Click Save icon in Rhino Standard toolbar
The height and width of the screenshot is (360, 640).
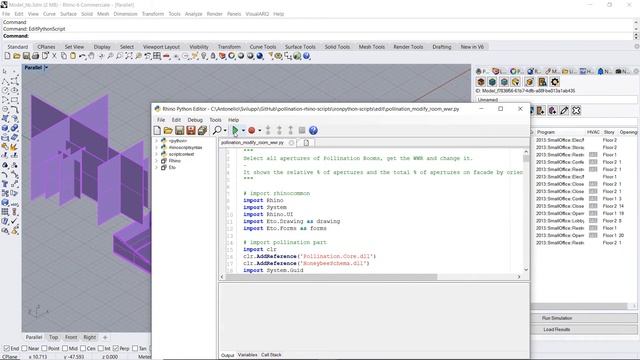(x=26, y=56)
